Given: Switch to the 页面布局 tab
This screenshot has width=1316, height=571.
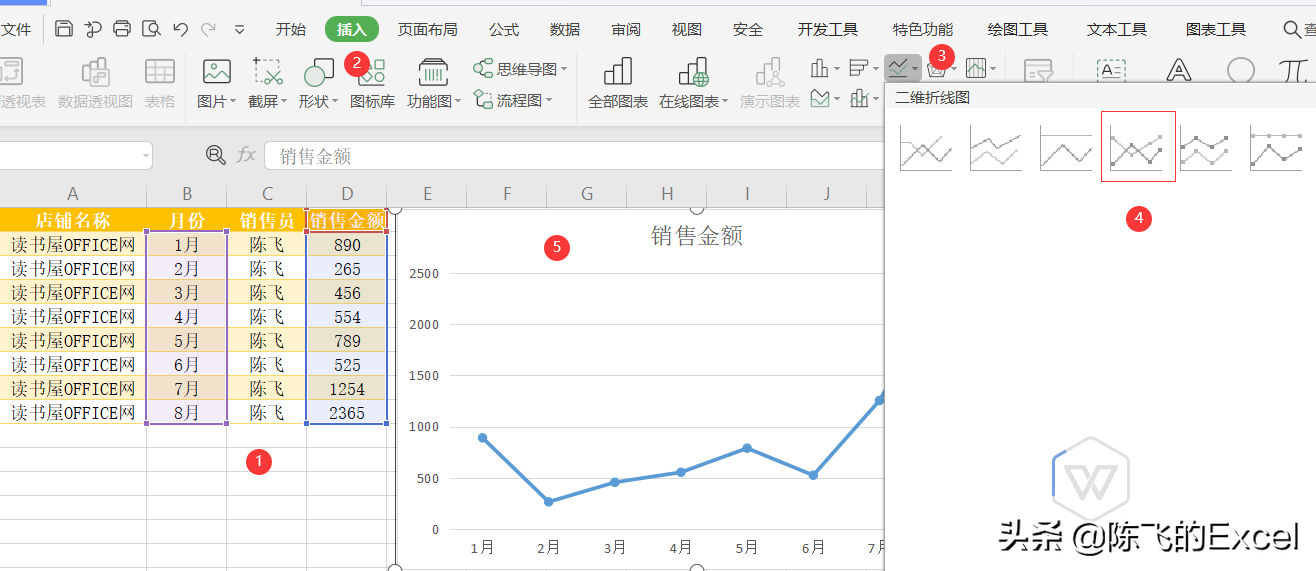Looking at the screenshot, I should pos(428,29).
